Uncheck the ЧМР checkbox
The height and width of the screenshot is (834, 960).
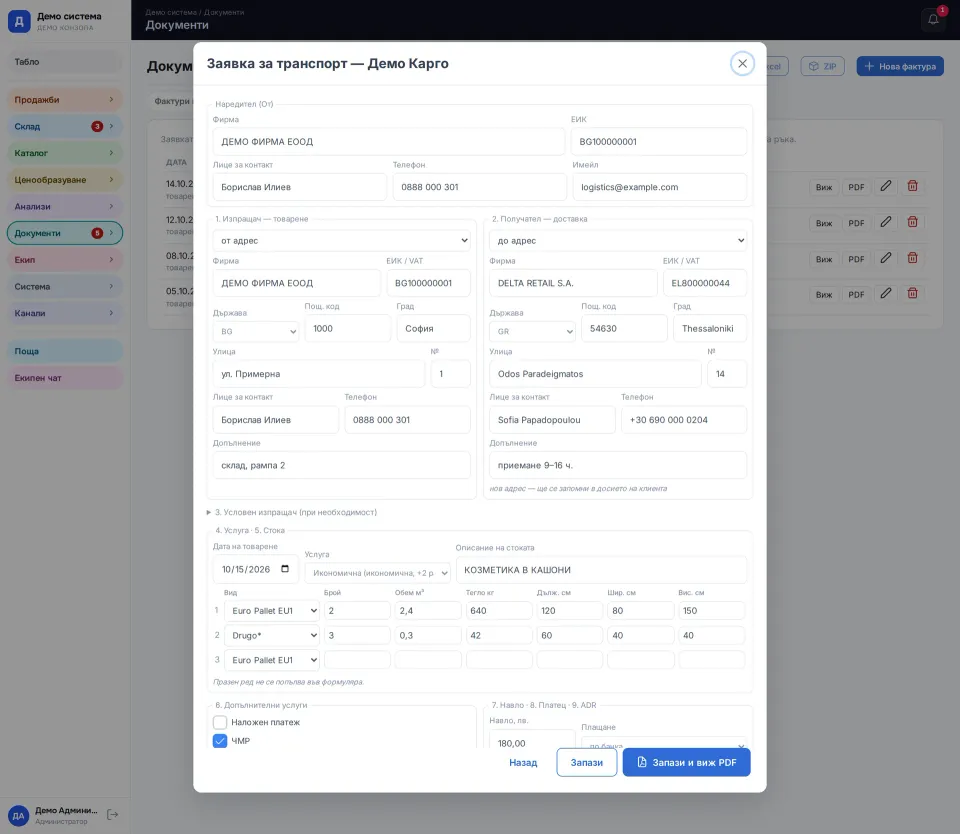[220, 741]
